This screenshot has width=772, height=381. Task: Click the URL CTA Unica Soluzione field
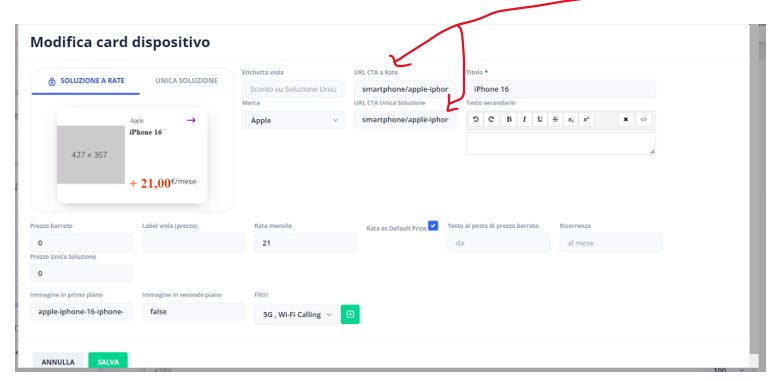pos(405,120)
